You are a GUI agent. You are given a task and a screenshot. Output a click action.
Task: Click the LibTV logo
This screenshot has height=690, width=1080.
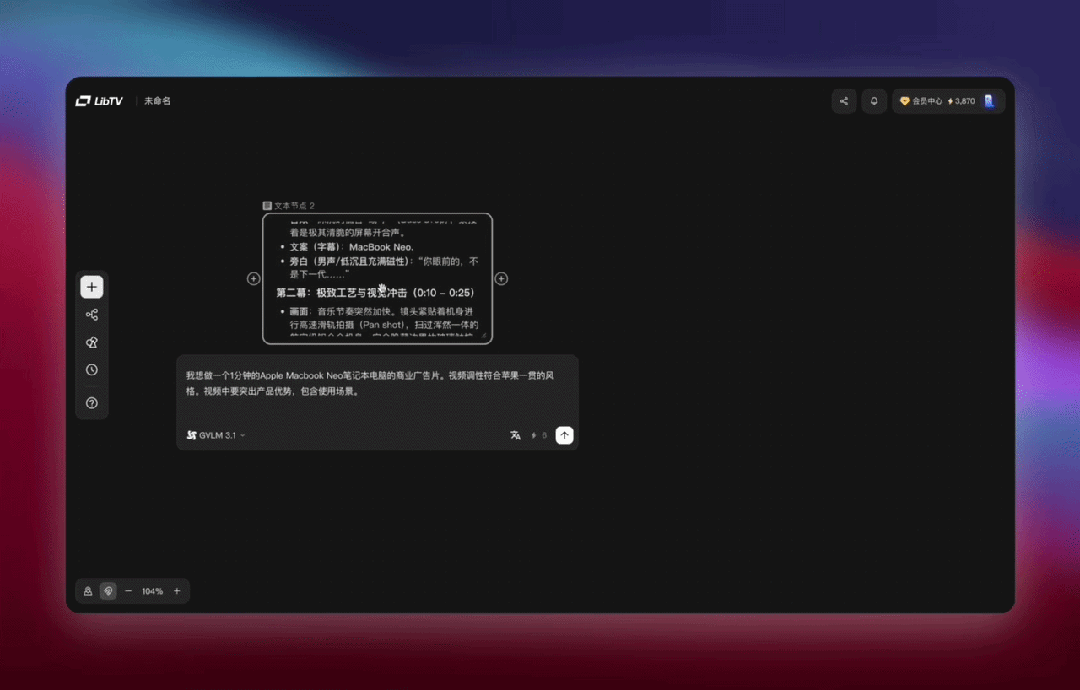[99, 101]
